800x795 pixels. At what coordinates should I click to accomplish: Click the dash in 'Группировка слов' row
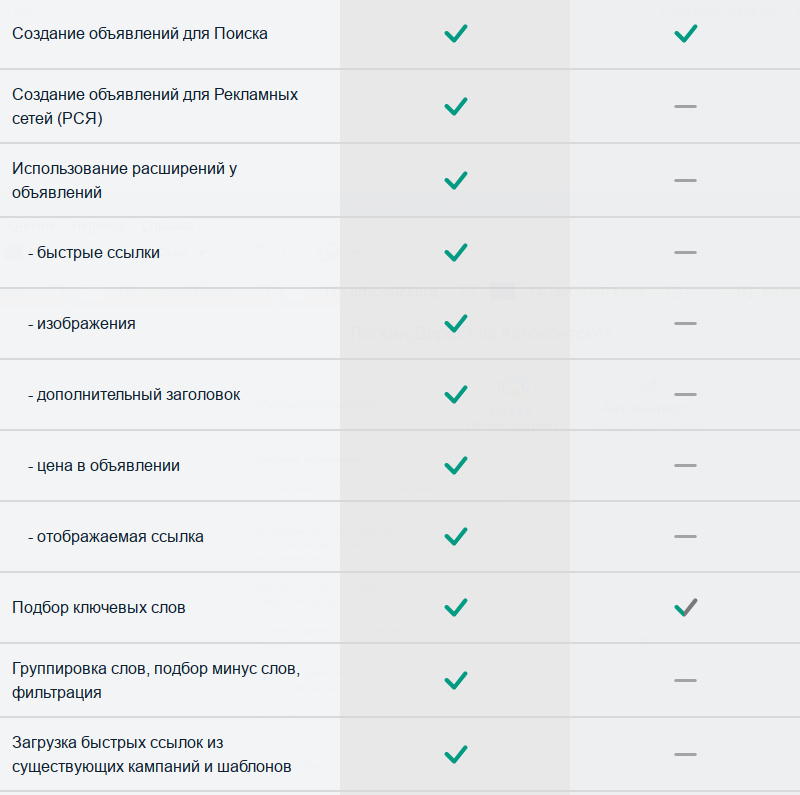coord(685,680)
